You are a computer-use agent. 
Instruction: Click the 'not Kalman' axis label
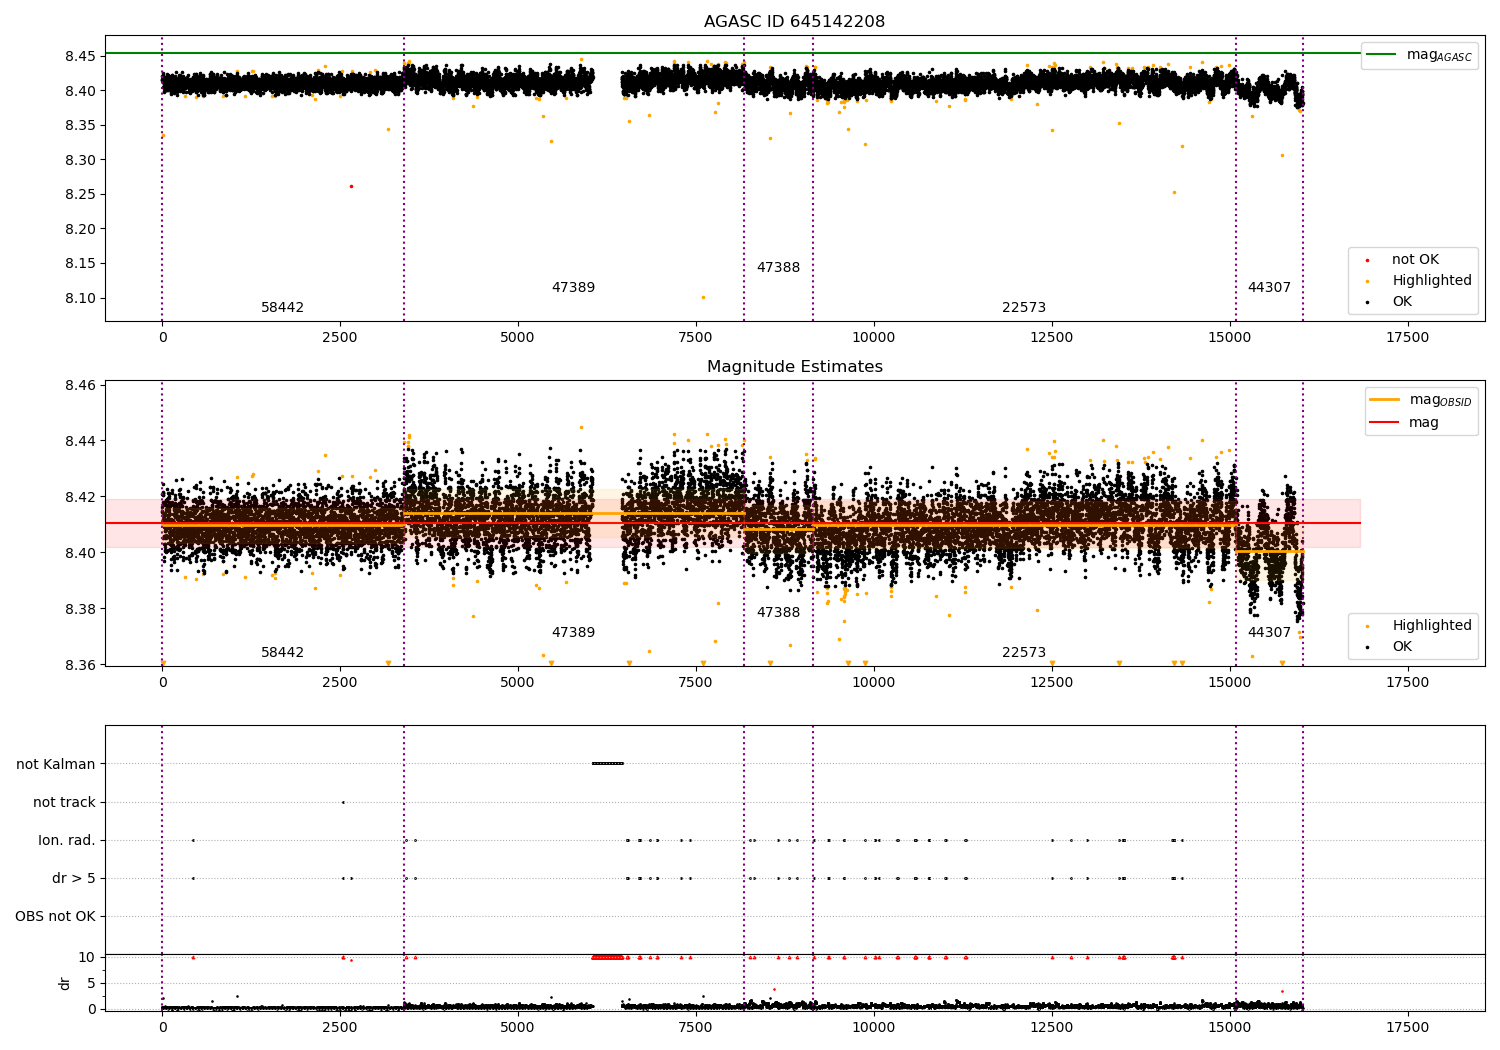56,764
